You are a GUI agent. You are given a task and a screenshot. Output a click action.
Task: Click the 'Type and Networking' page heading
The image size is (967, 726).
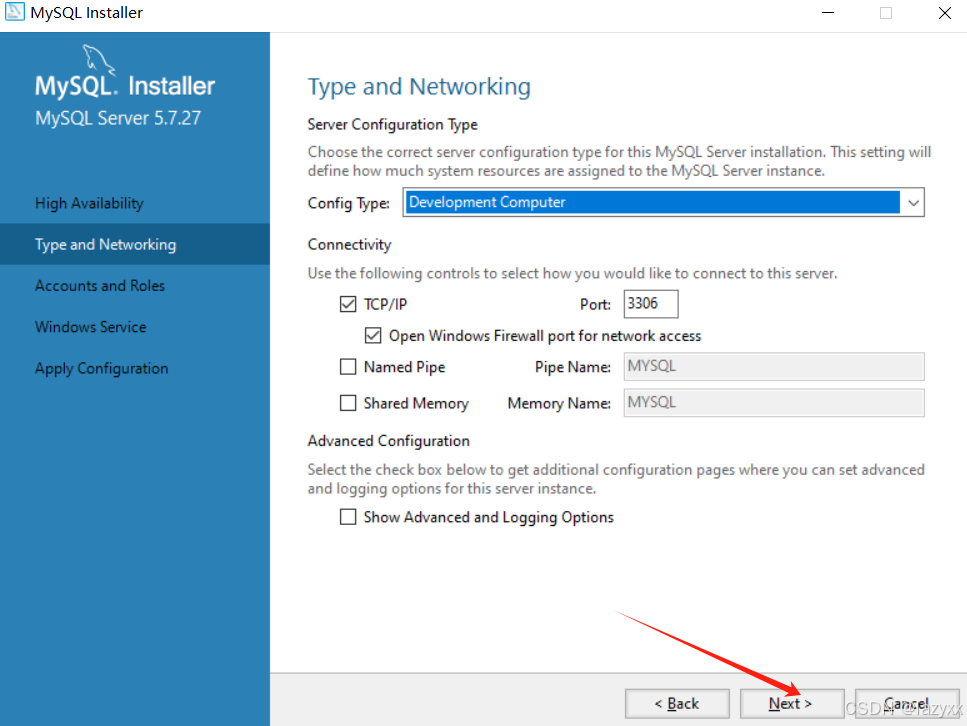click(419, 86)
